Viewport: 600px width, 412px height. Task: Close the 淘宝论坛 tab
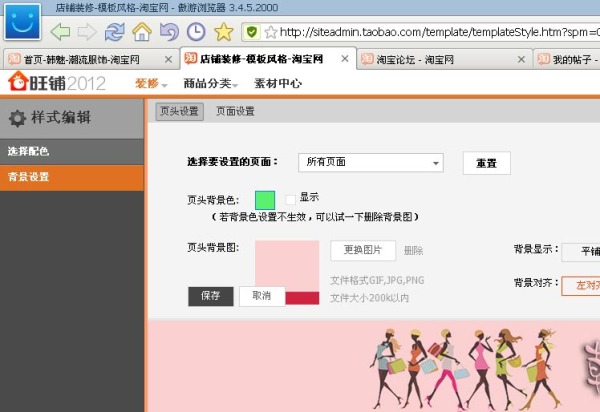521,59
